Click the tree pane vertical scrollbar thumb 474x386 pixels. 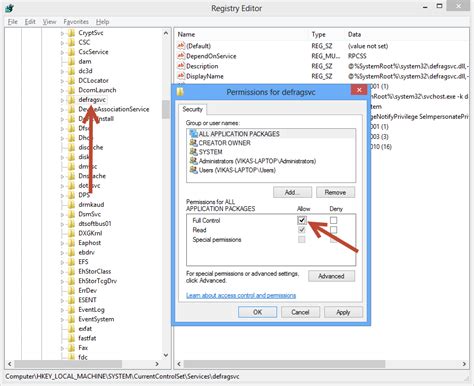(x=166, y=109)
